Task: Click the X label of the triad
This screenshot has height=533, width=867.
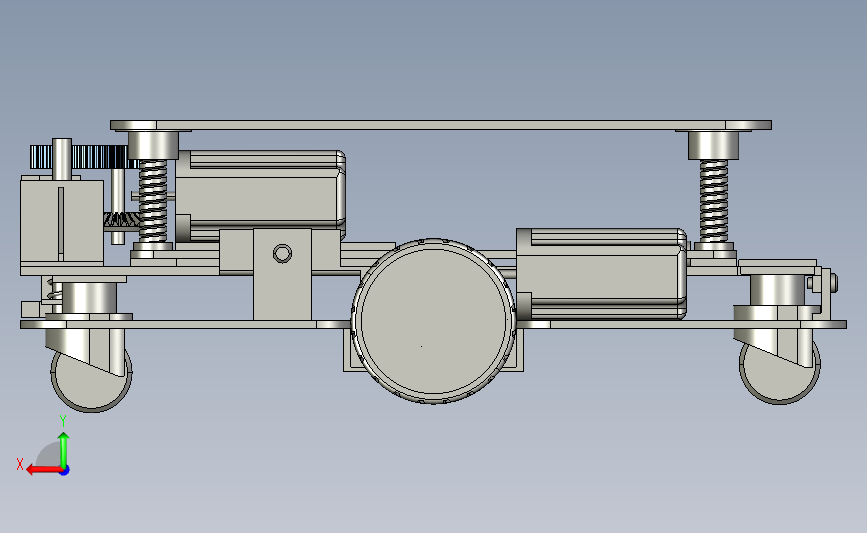Action: [20, 464]
